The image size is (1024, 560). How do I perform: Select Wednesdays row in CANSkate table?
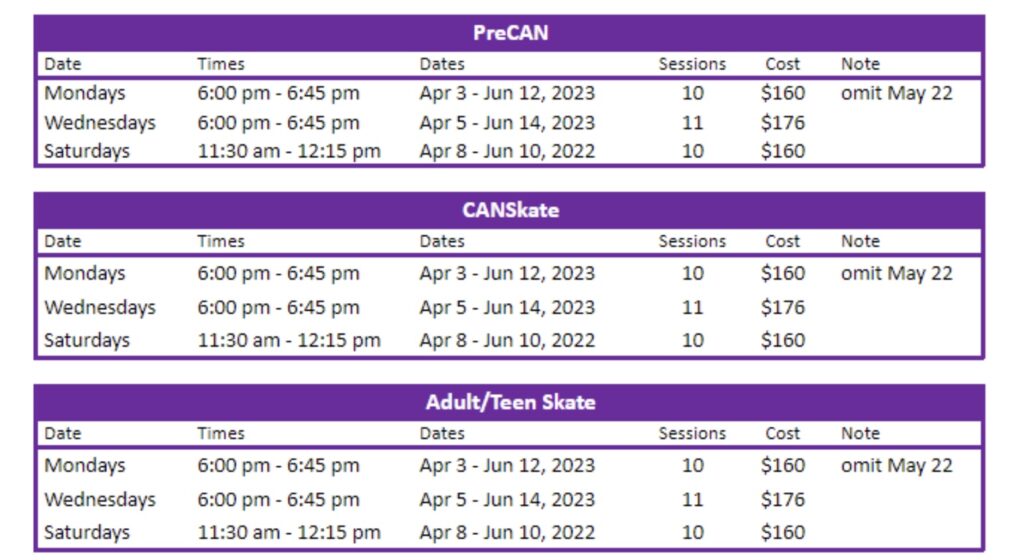(x=510, y=307)
